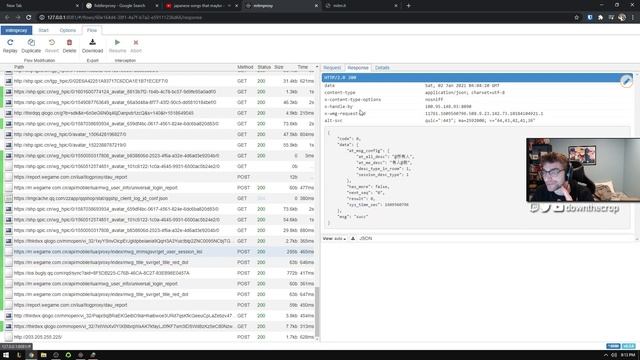Click image icon of avatar_1522388787219 row
640x360 pixels.
pos(9,145)
